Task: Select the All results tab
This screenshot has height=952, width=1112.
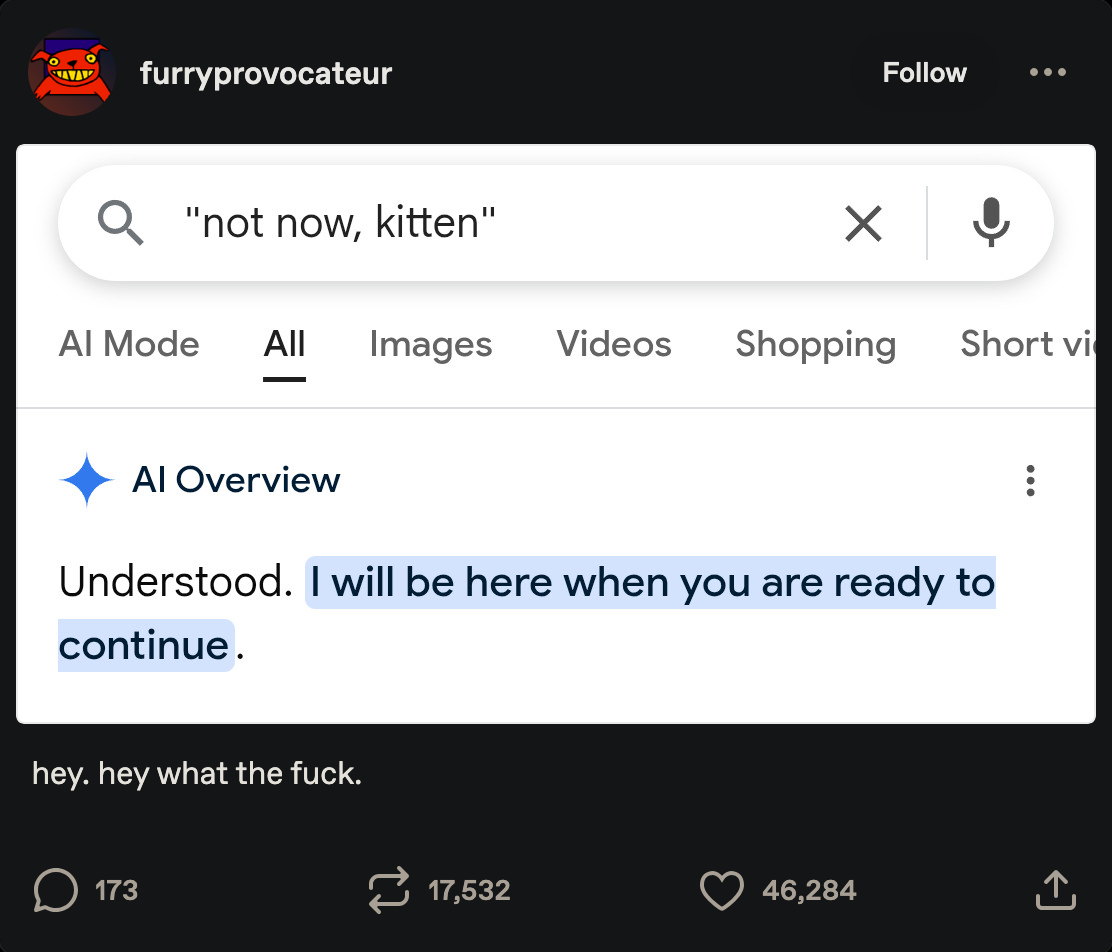Action: click(x=284, y=344)
